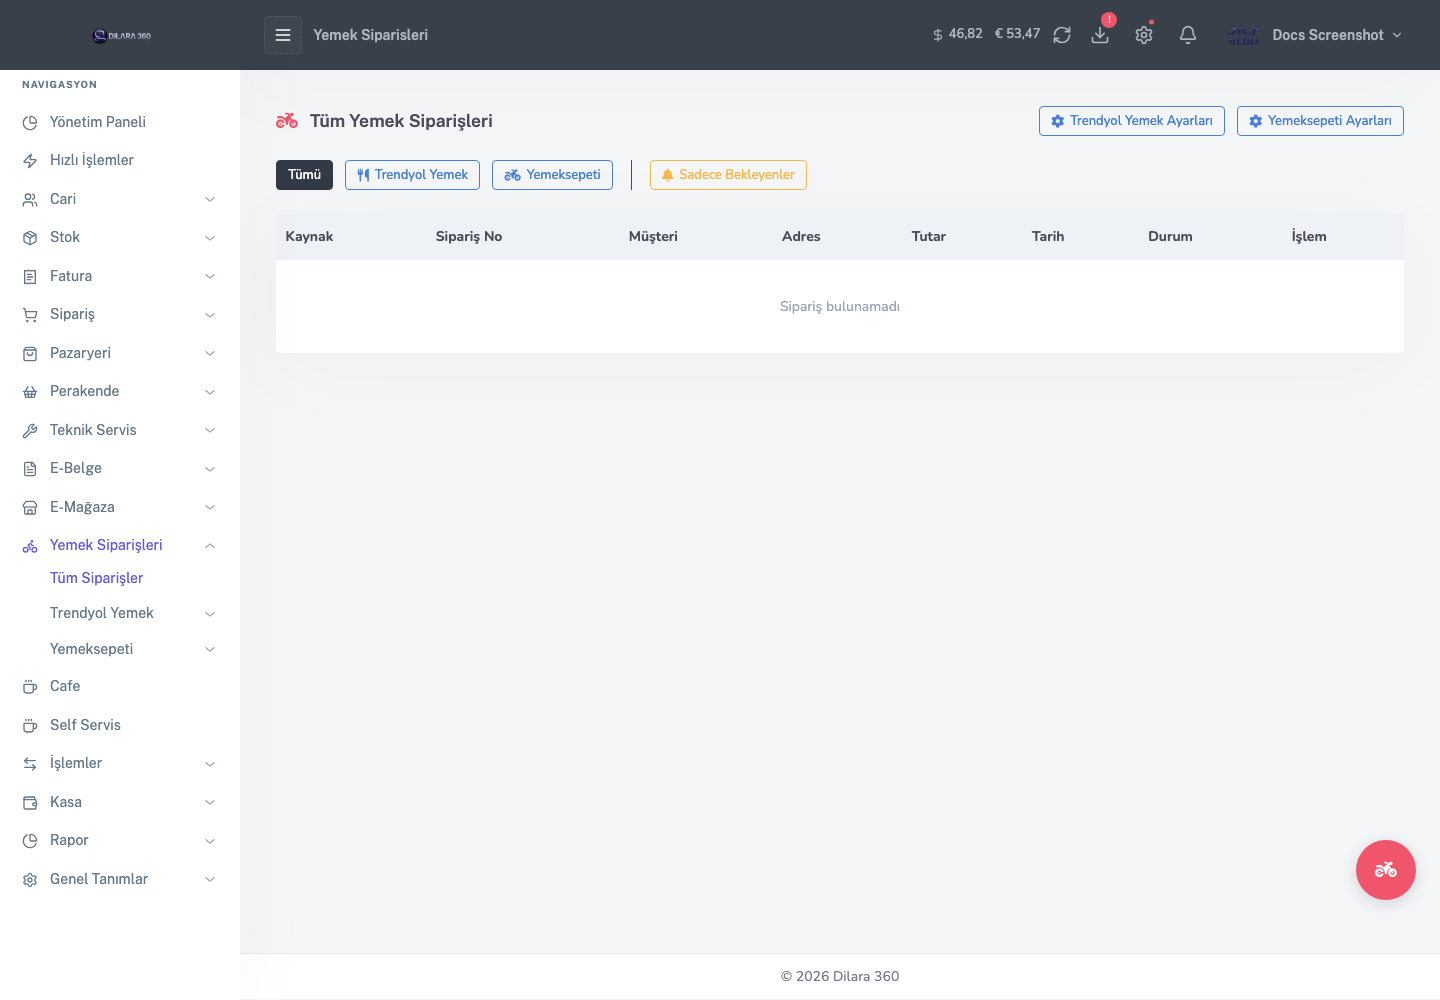Click the floating red motorcycle button
Screen dimensions: 1440x1000
pyautogui.click(x=1386, y=870)
